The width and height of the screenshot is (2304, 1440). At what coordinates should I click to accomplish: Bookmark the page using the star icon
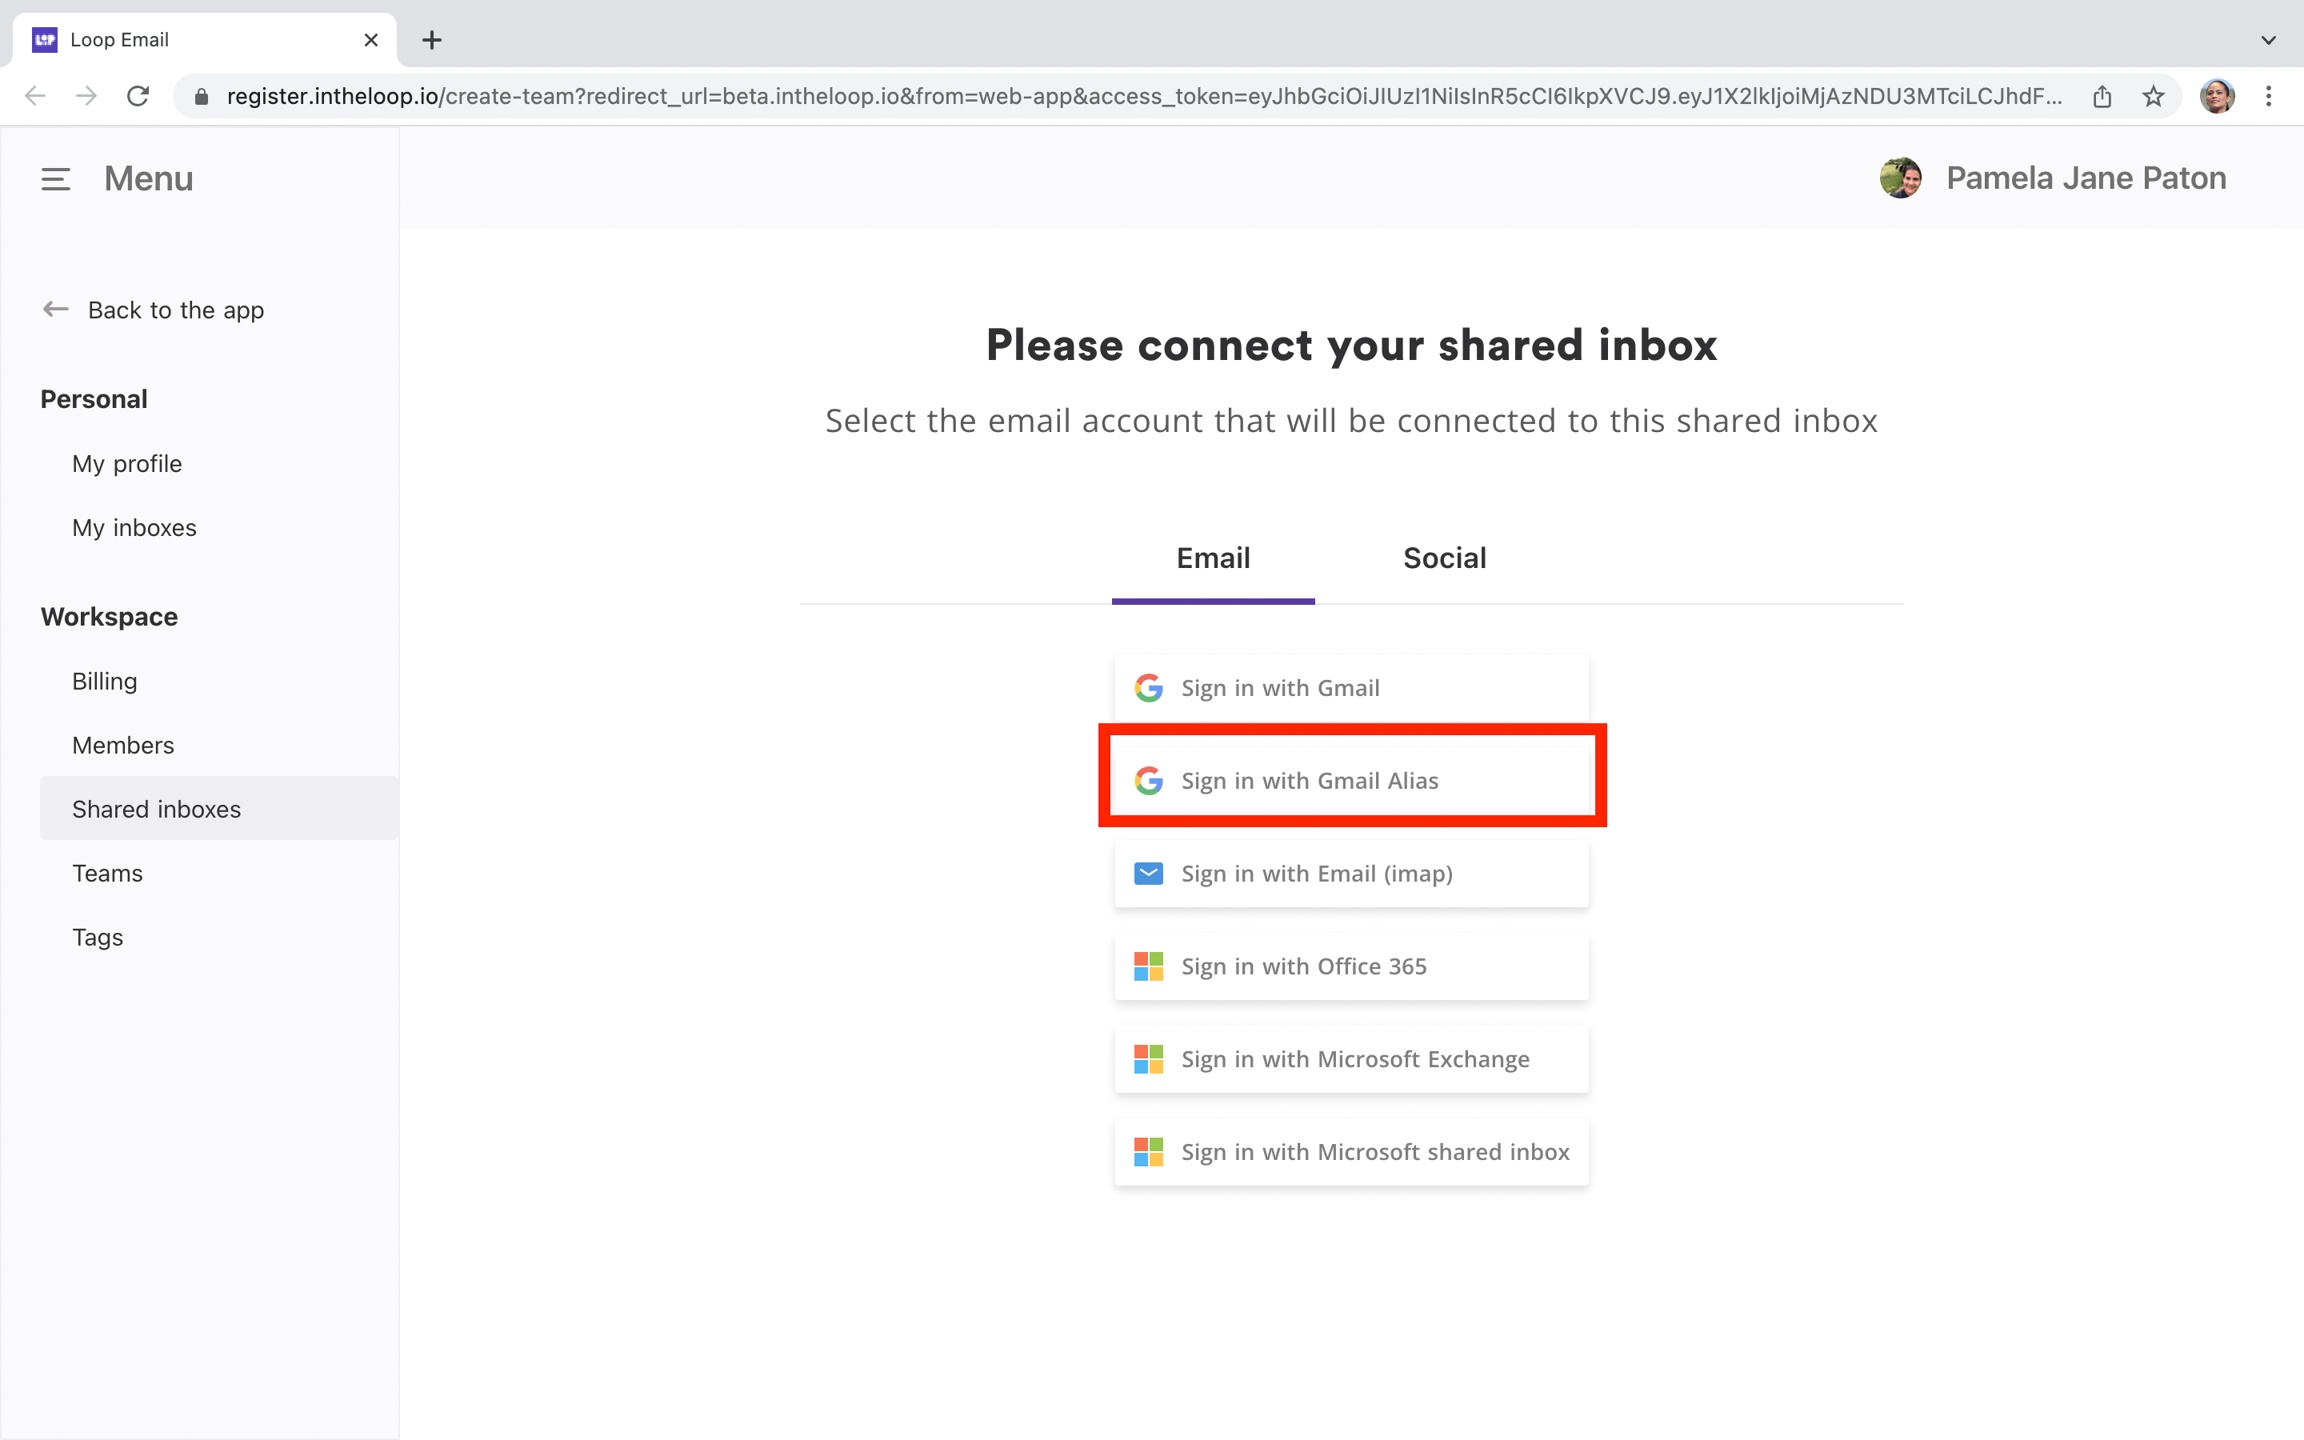[x=2153, y=96]
